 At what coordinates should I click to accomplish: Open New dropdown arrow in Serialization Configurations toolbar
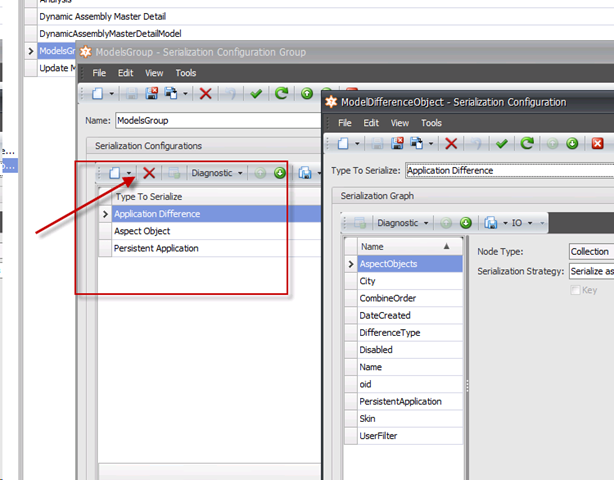(x=129, y=173)
